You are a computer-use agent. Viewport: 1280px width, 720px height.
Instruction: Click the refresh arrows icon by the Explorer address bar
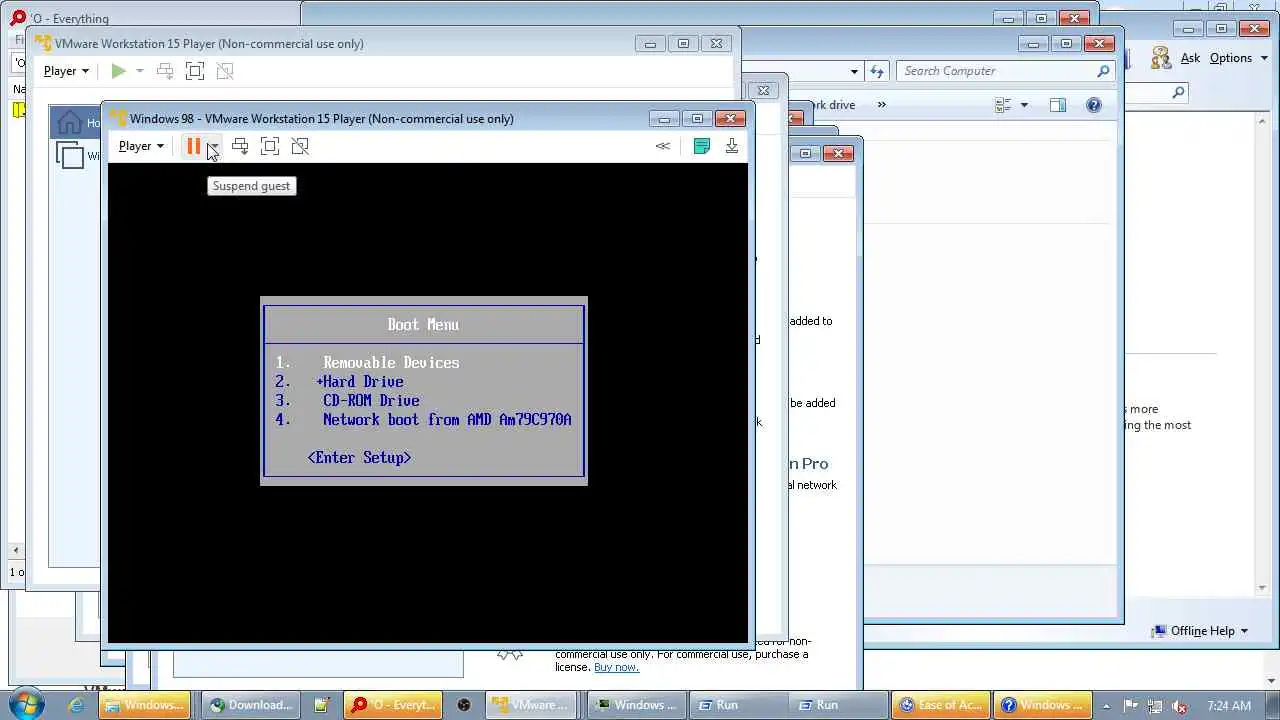pos(877,71)
